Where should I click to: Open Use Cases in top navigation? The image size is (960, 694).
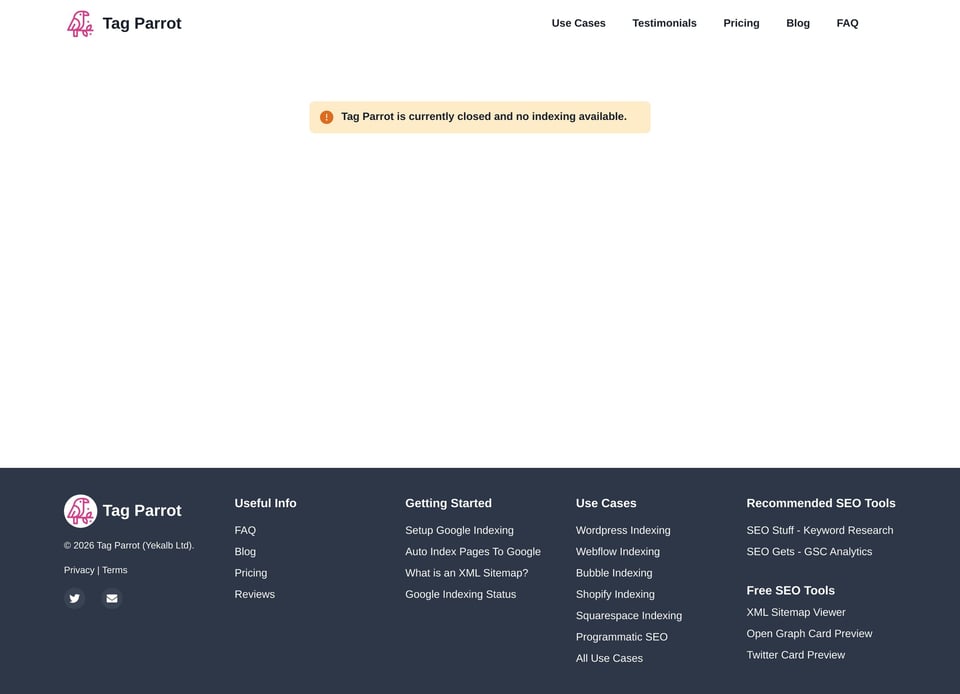tap(578, 23)
